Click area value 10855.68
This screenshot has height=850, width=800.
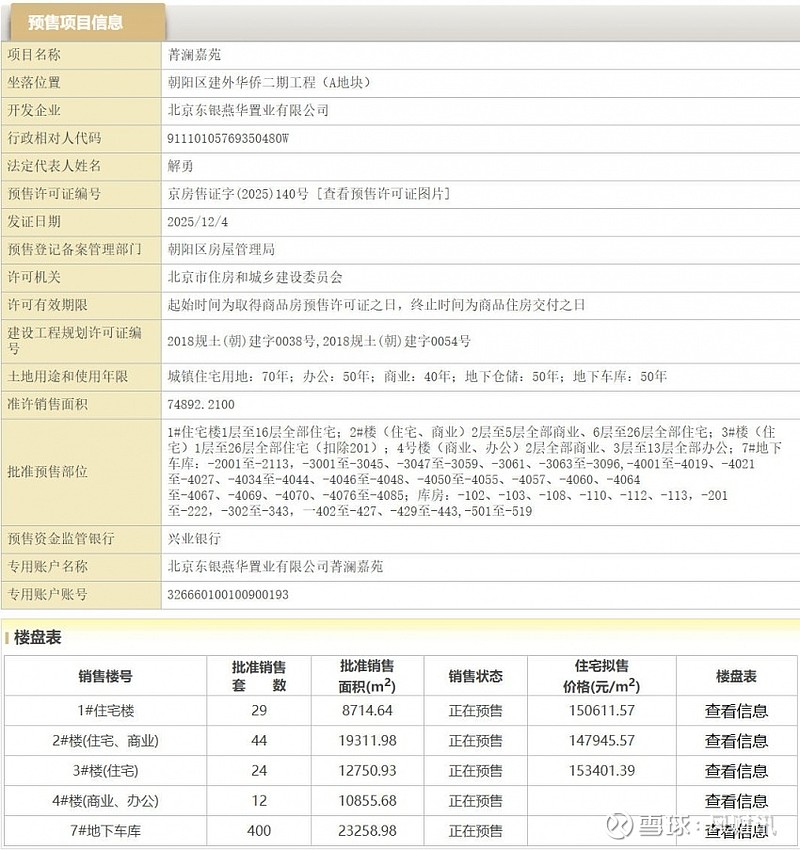(x=367, y=801)
